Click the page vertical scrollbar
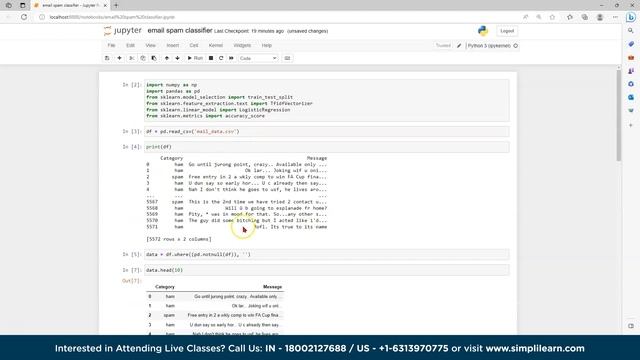 click(x=619, y=115)
